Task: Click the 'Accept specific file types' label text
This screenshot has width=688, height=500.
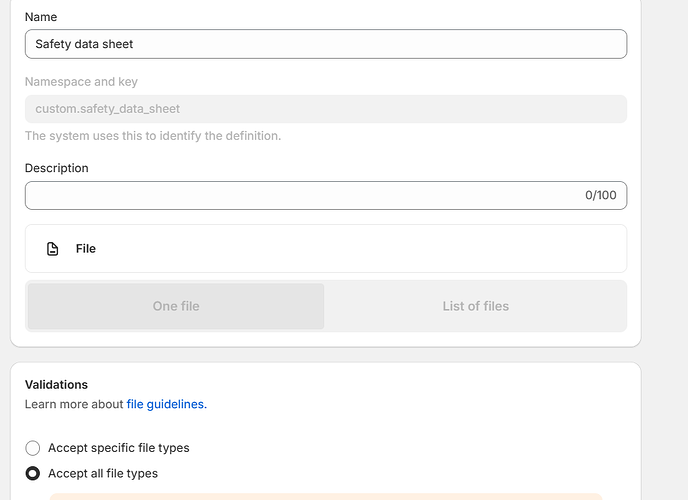Action: coord(118,448)
